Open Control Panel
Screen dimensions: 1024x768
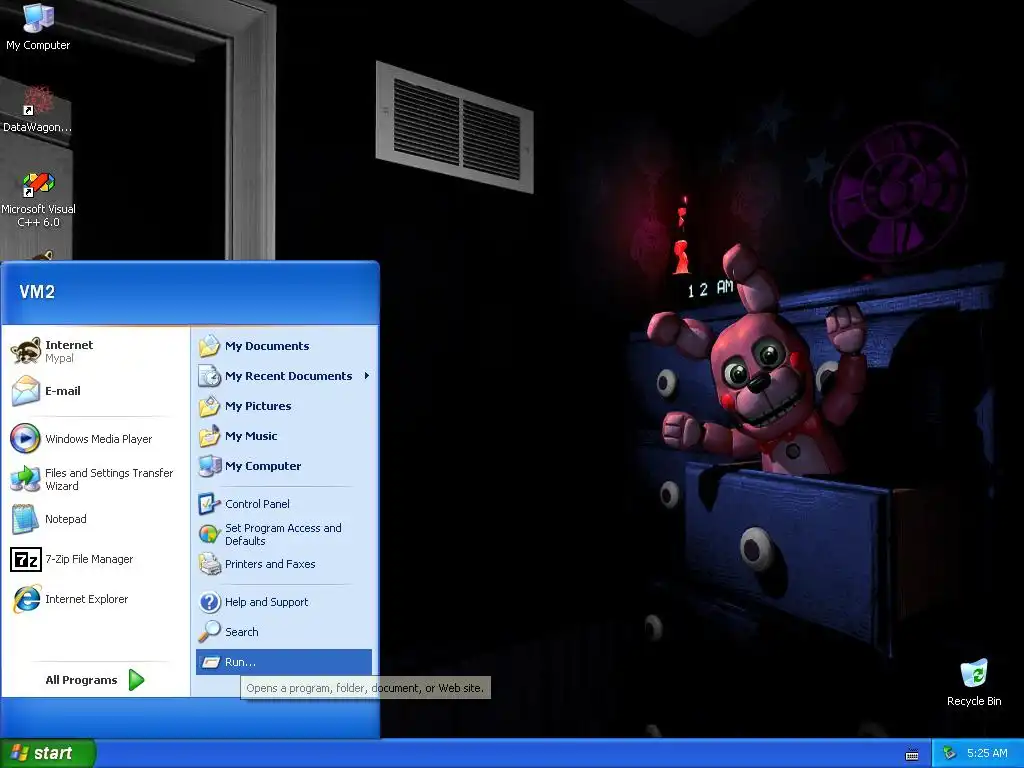284,504
